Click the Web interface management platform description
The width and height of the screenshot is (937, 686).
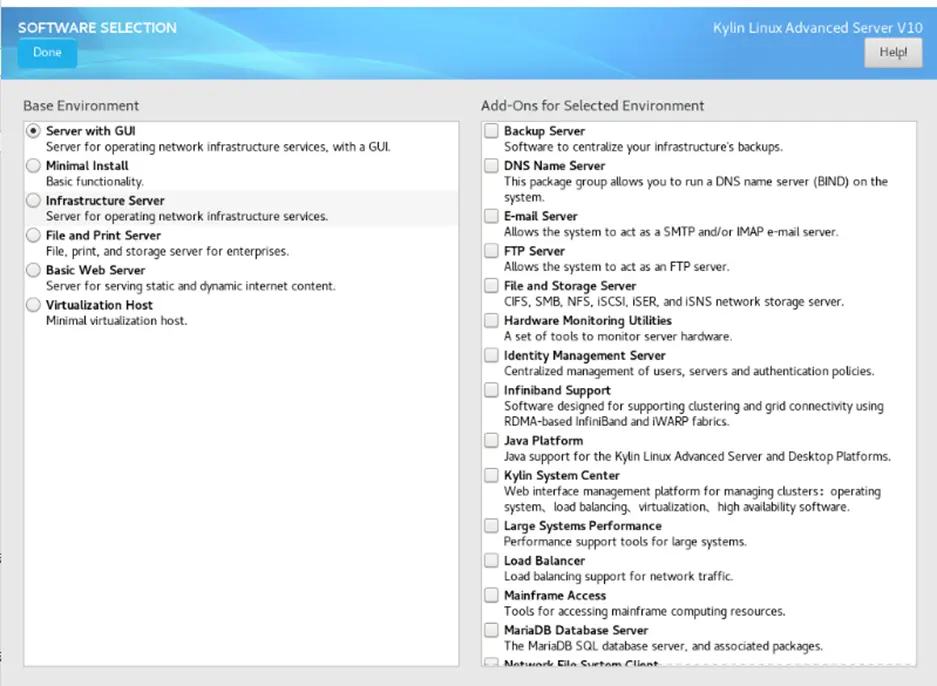(692, 499)
